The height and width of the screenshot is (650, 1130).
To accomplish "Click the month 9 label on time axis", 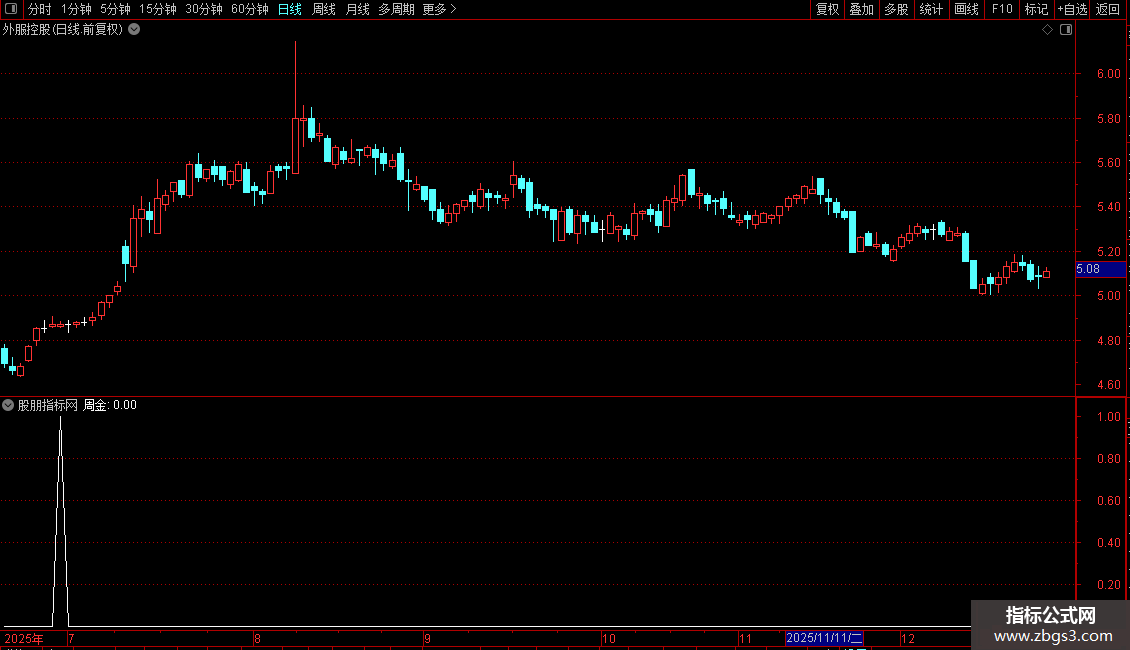I will pyautogui.click(x=427, y=638).
